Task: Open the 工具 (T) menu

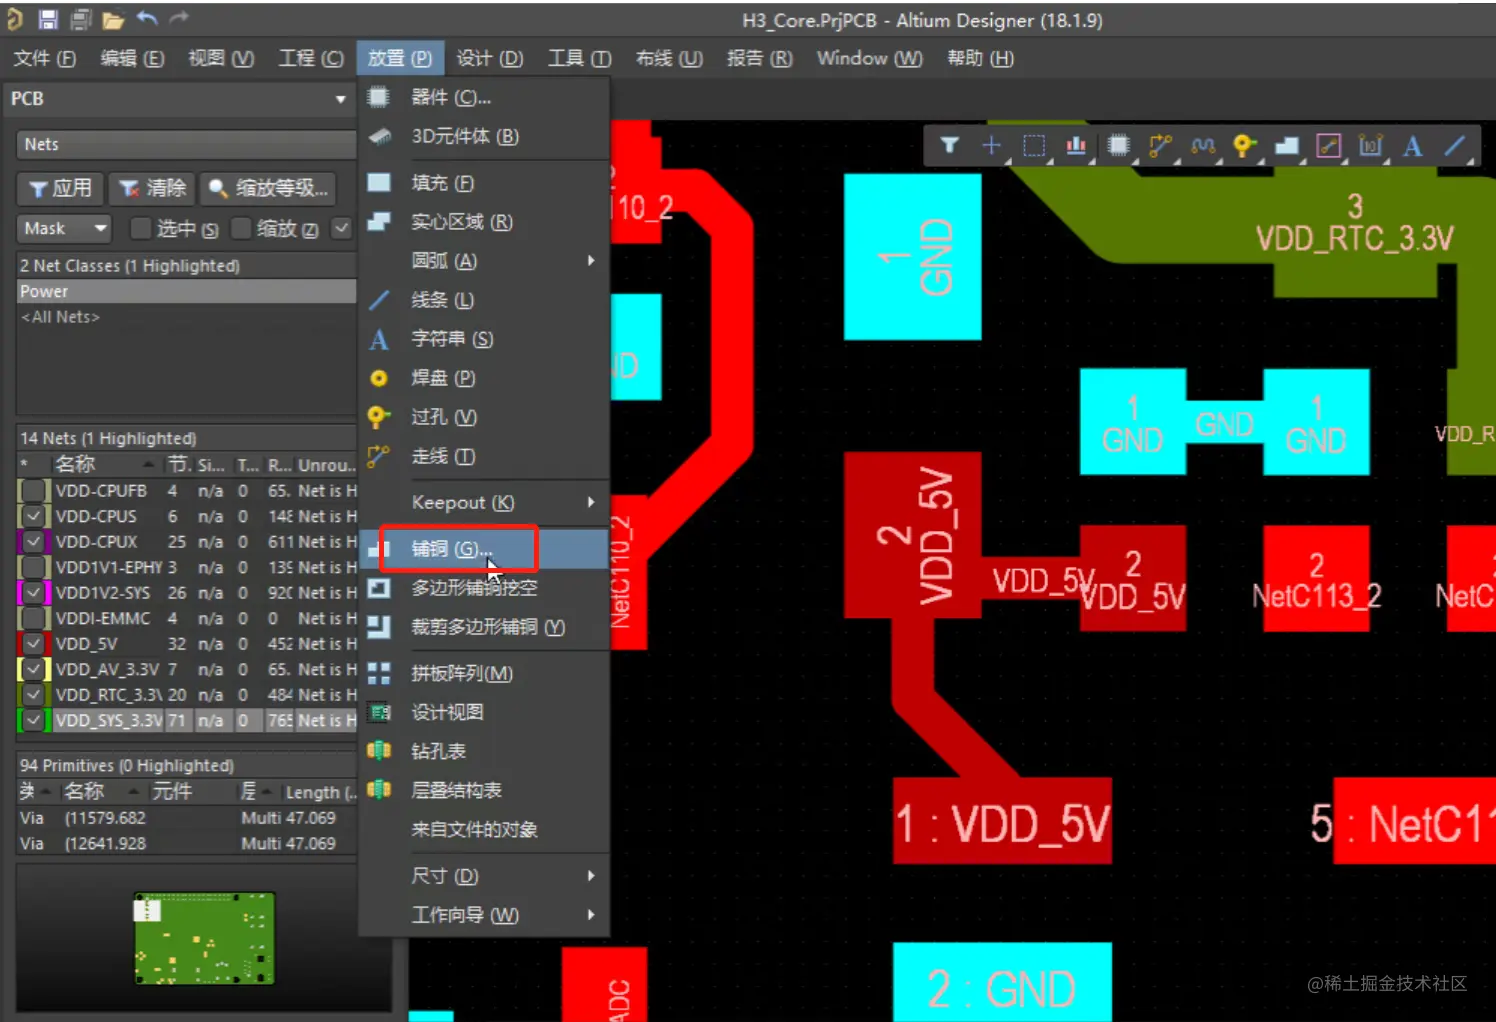Action: click(580, 58)
